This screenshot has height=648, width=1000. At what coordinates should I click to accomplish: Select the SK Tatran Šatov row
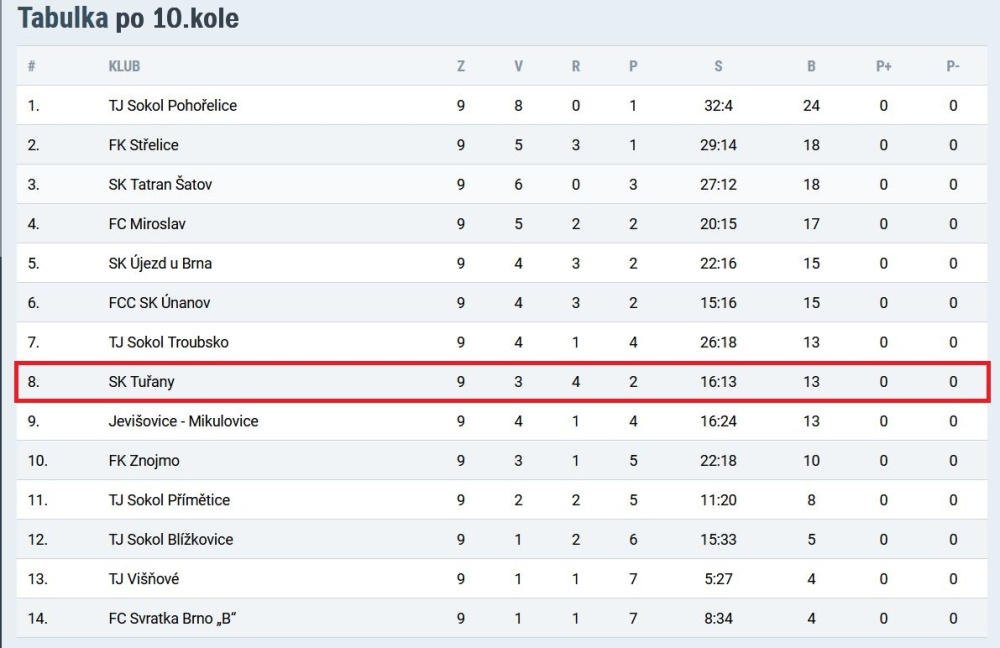point(502,184)
